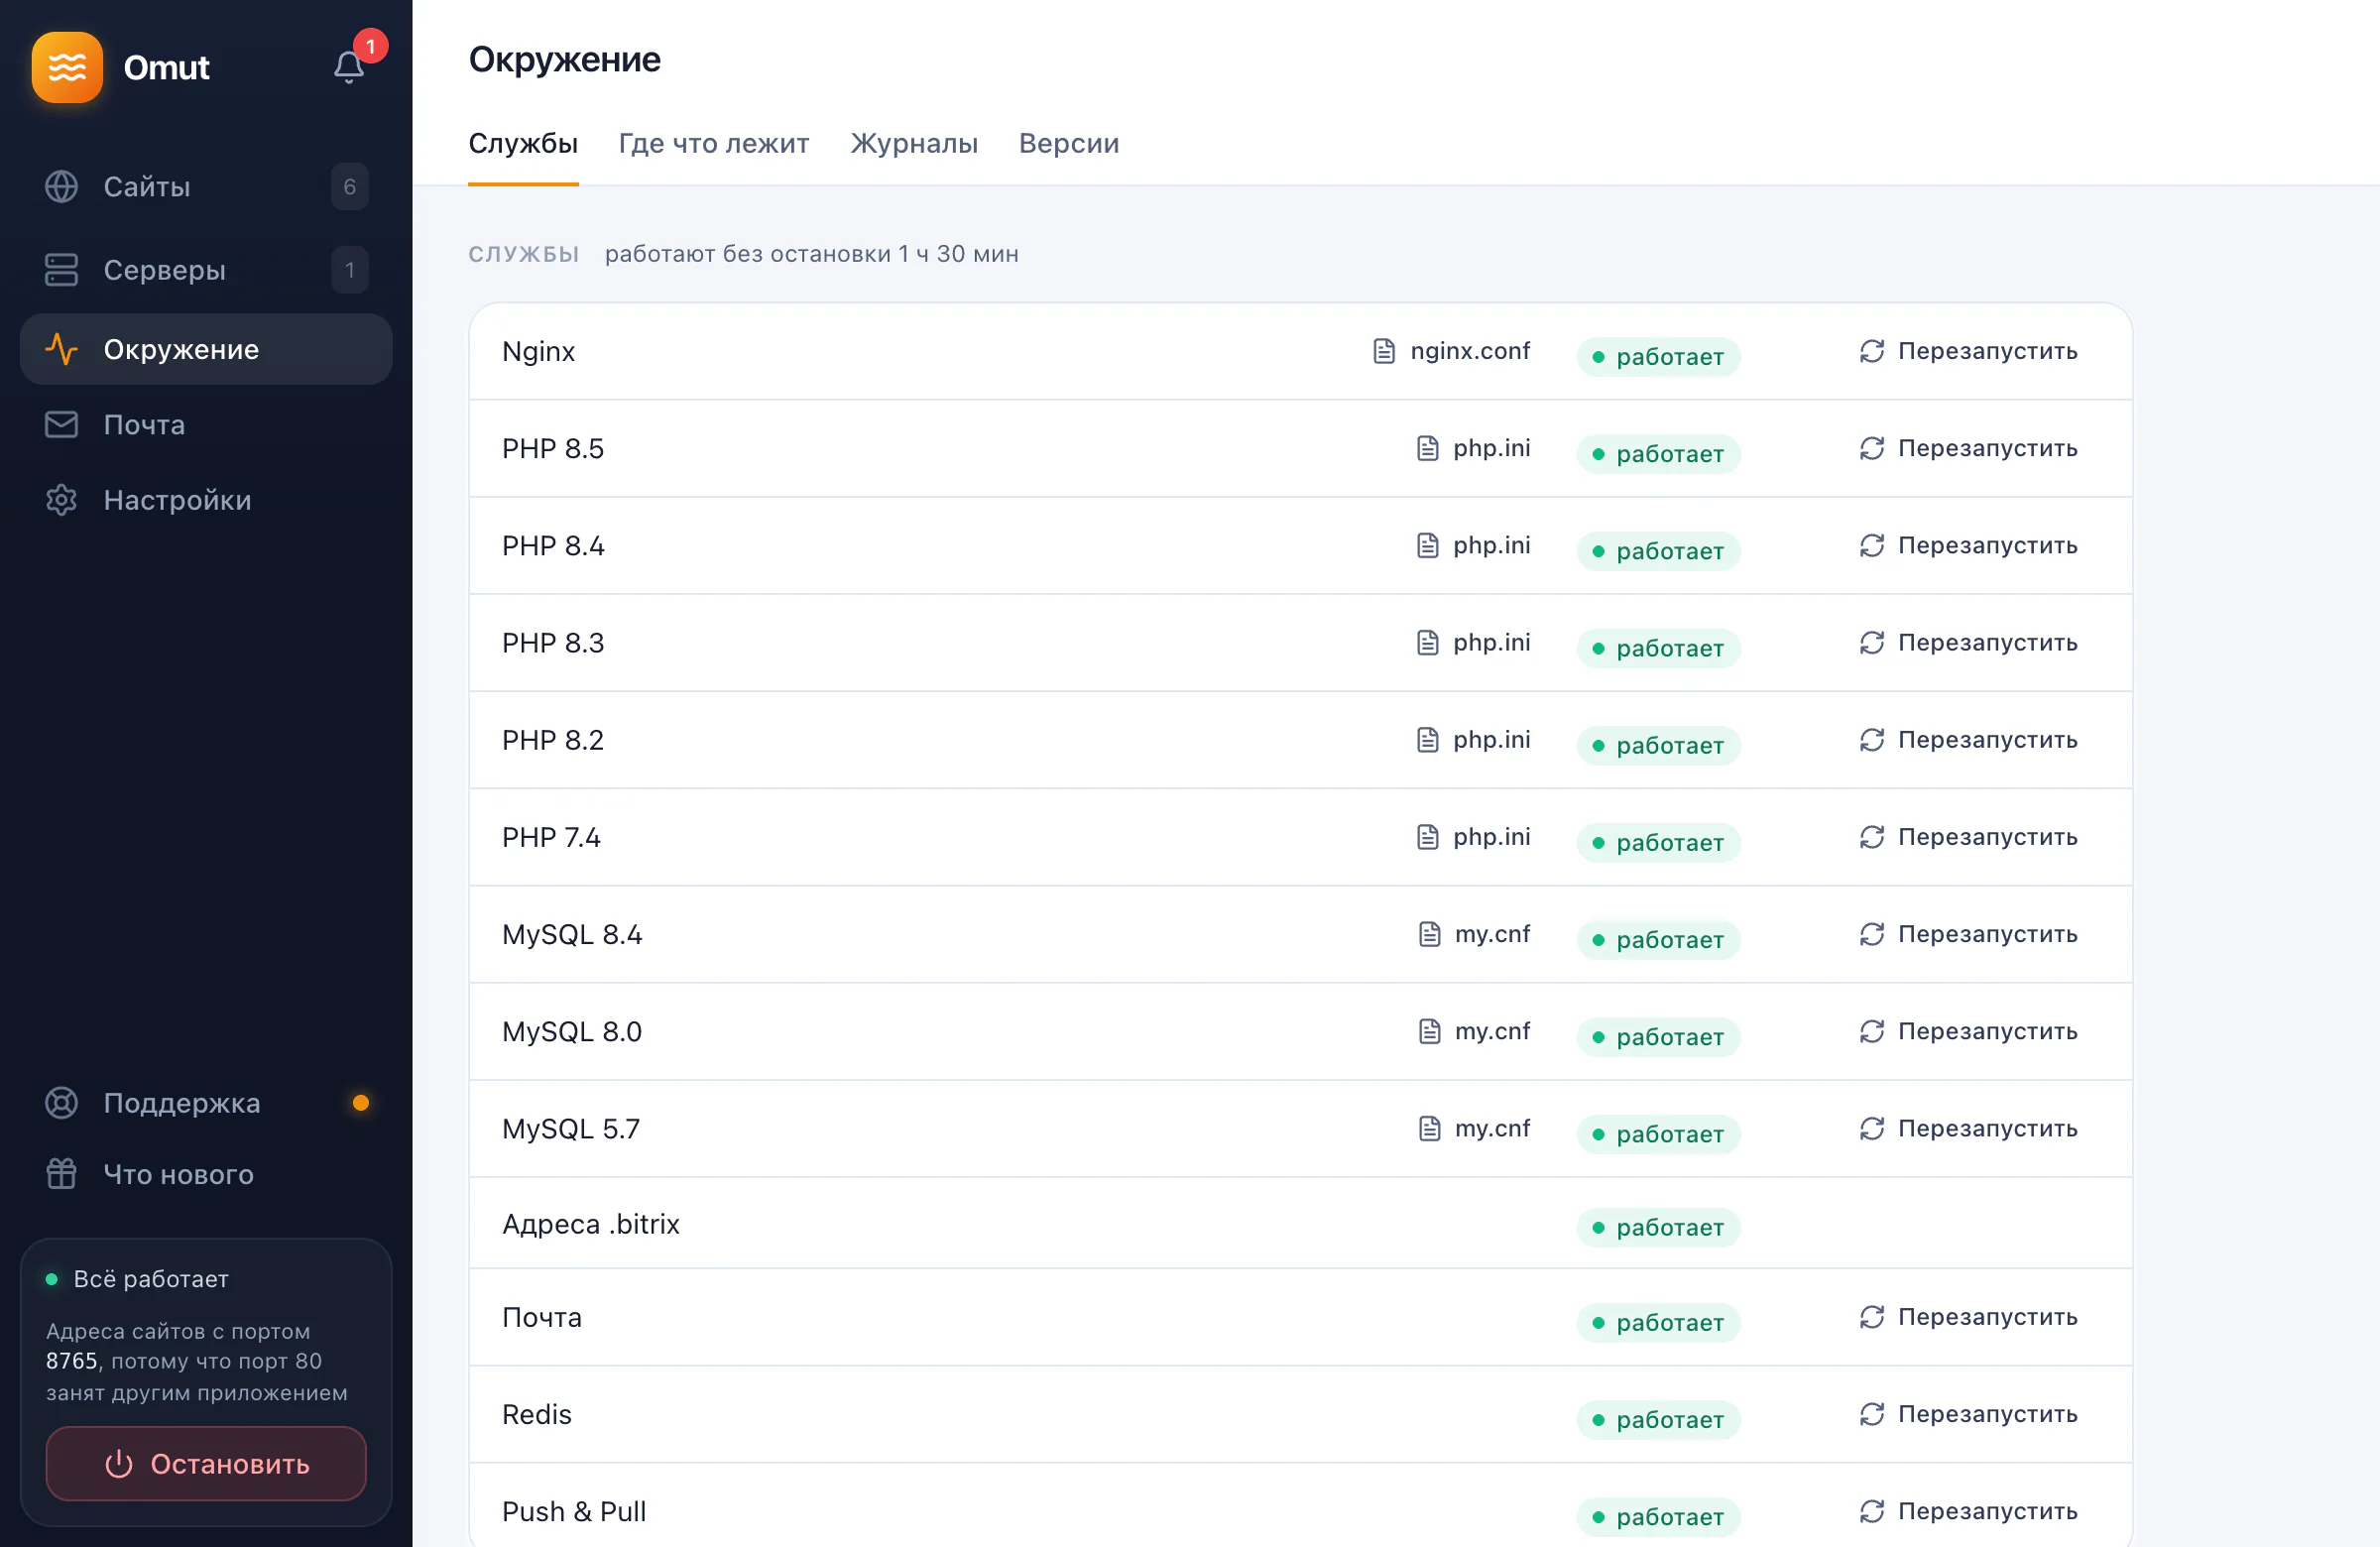Screen dimensions: 2380x1547
Task: Go to Серверы section
Action: pyautogui.click(x=206, y=270)
